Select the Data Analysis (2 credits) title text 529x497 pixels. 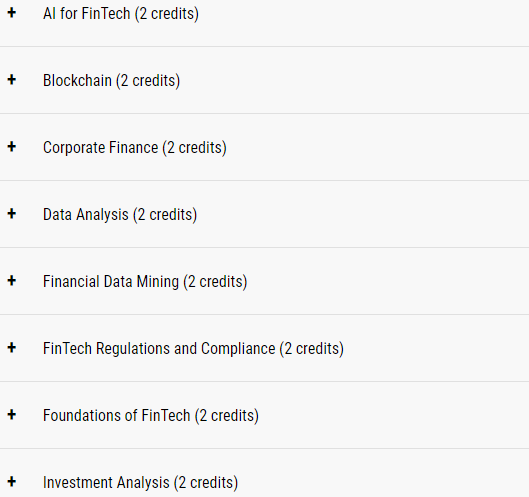[120, 215]
